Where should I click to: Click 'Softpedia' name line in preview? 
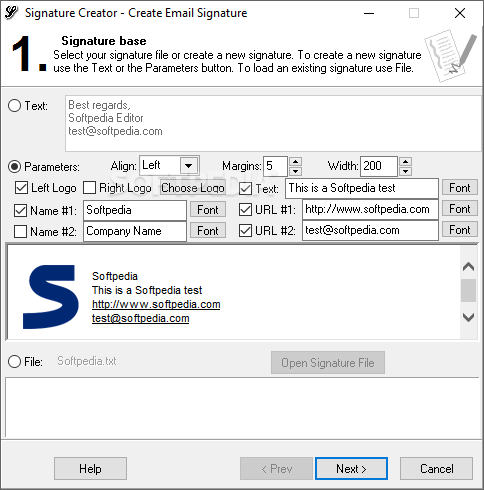pos(115,276)
